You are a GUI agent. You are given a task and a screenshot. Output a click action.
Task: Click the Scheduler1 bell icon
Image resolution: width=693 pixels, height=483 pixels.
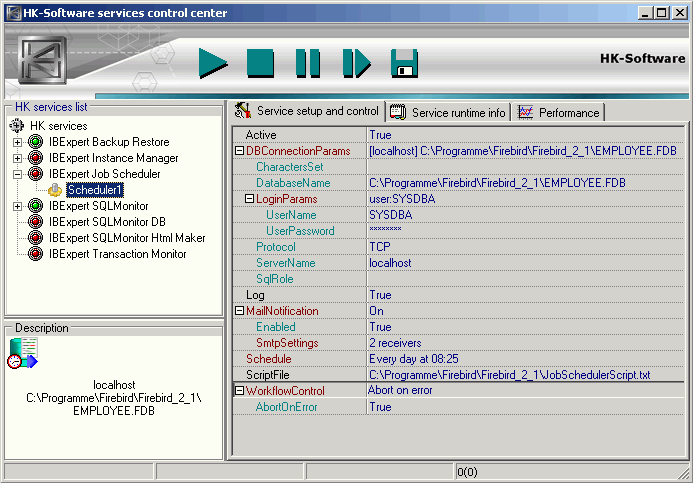pyautogui.click(x=55, y=190)
